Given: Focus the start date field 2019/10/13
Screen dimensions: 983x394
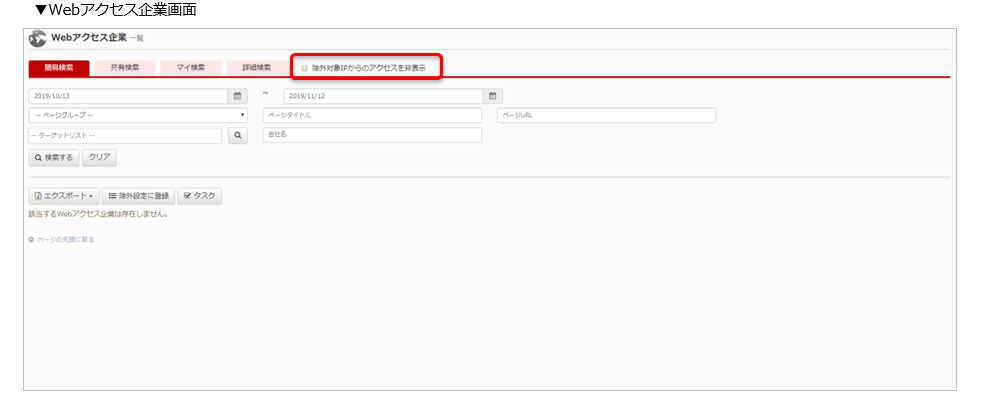Looking at the screenshot, I should (129, 96).
